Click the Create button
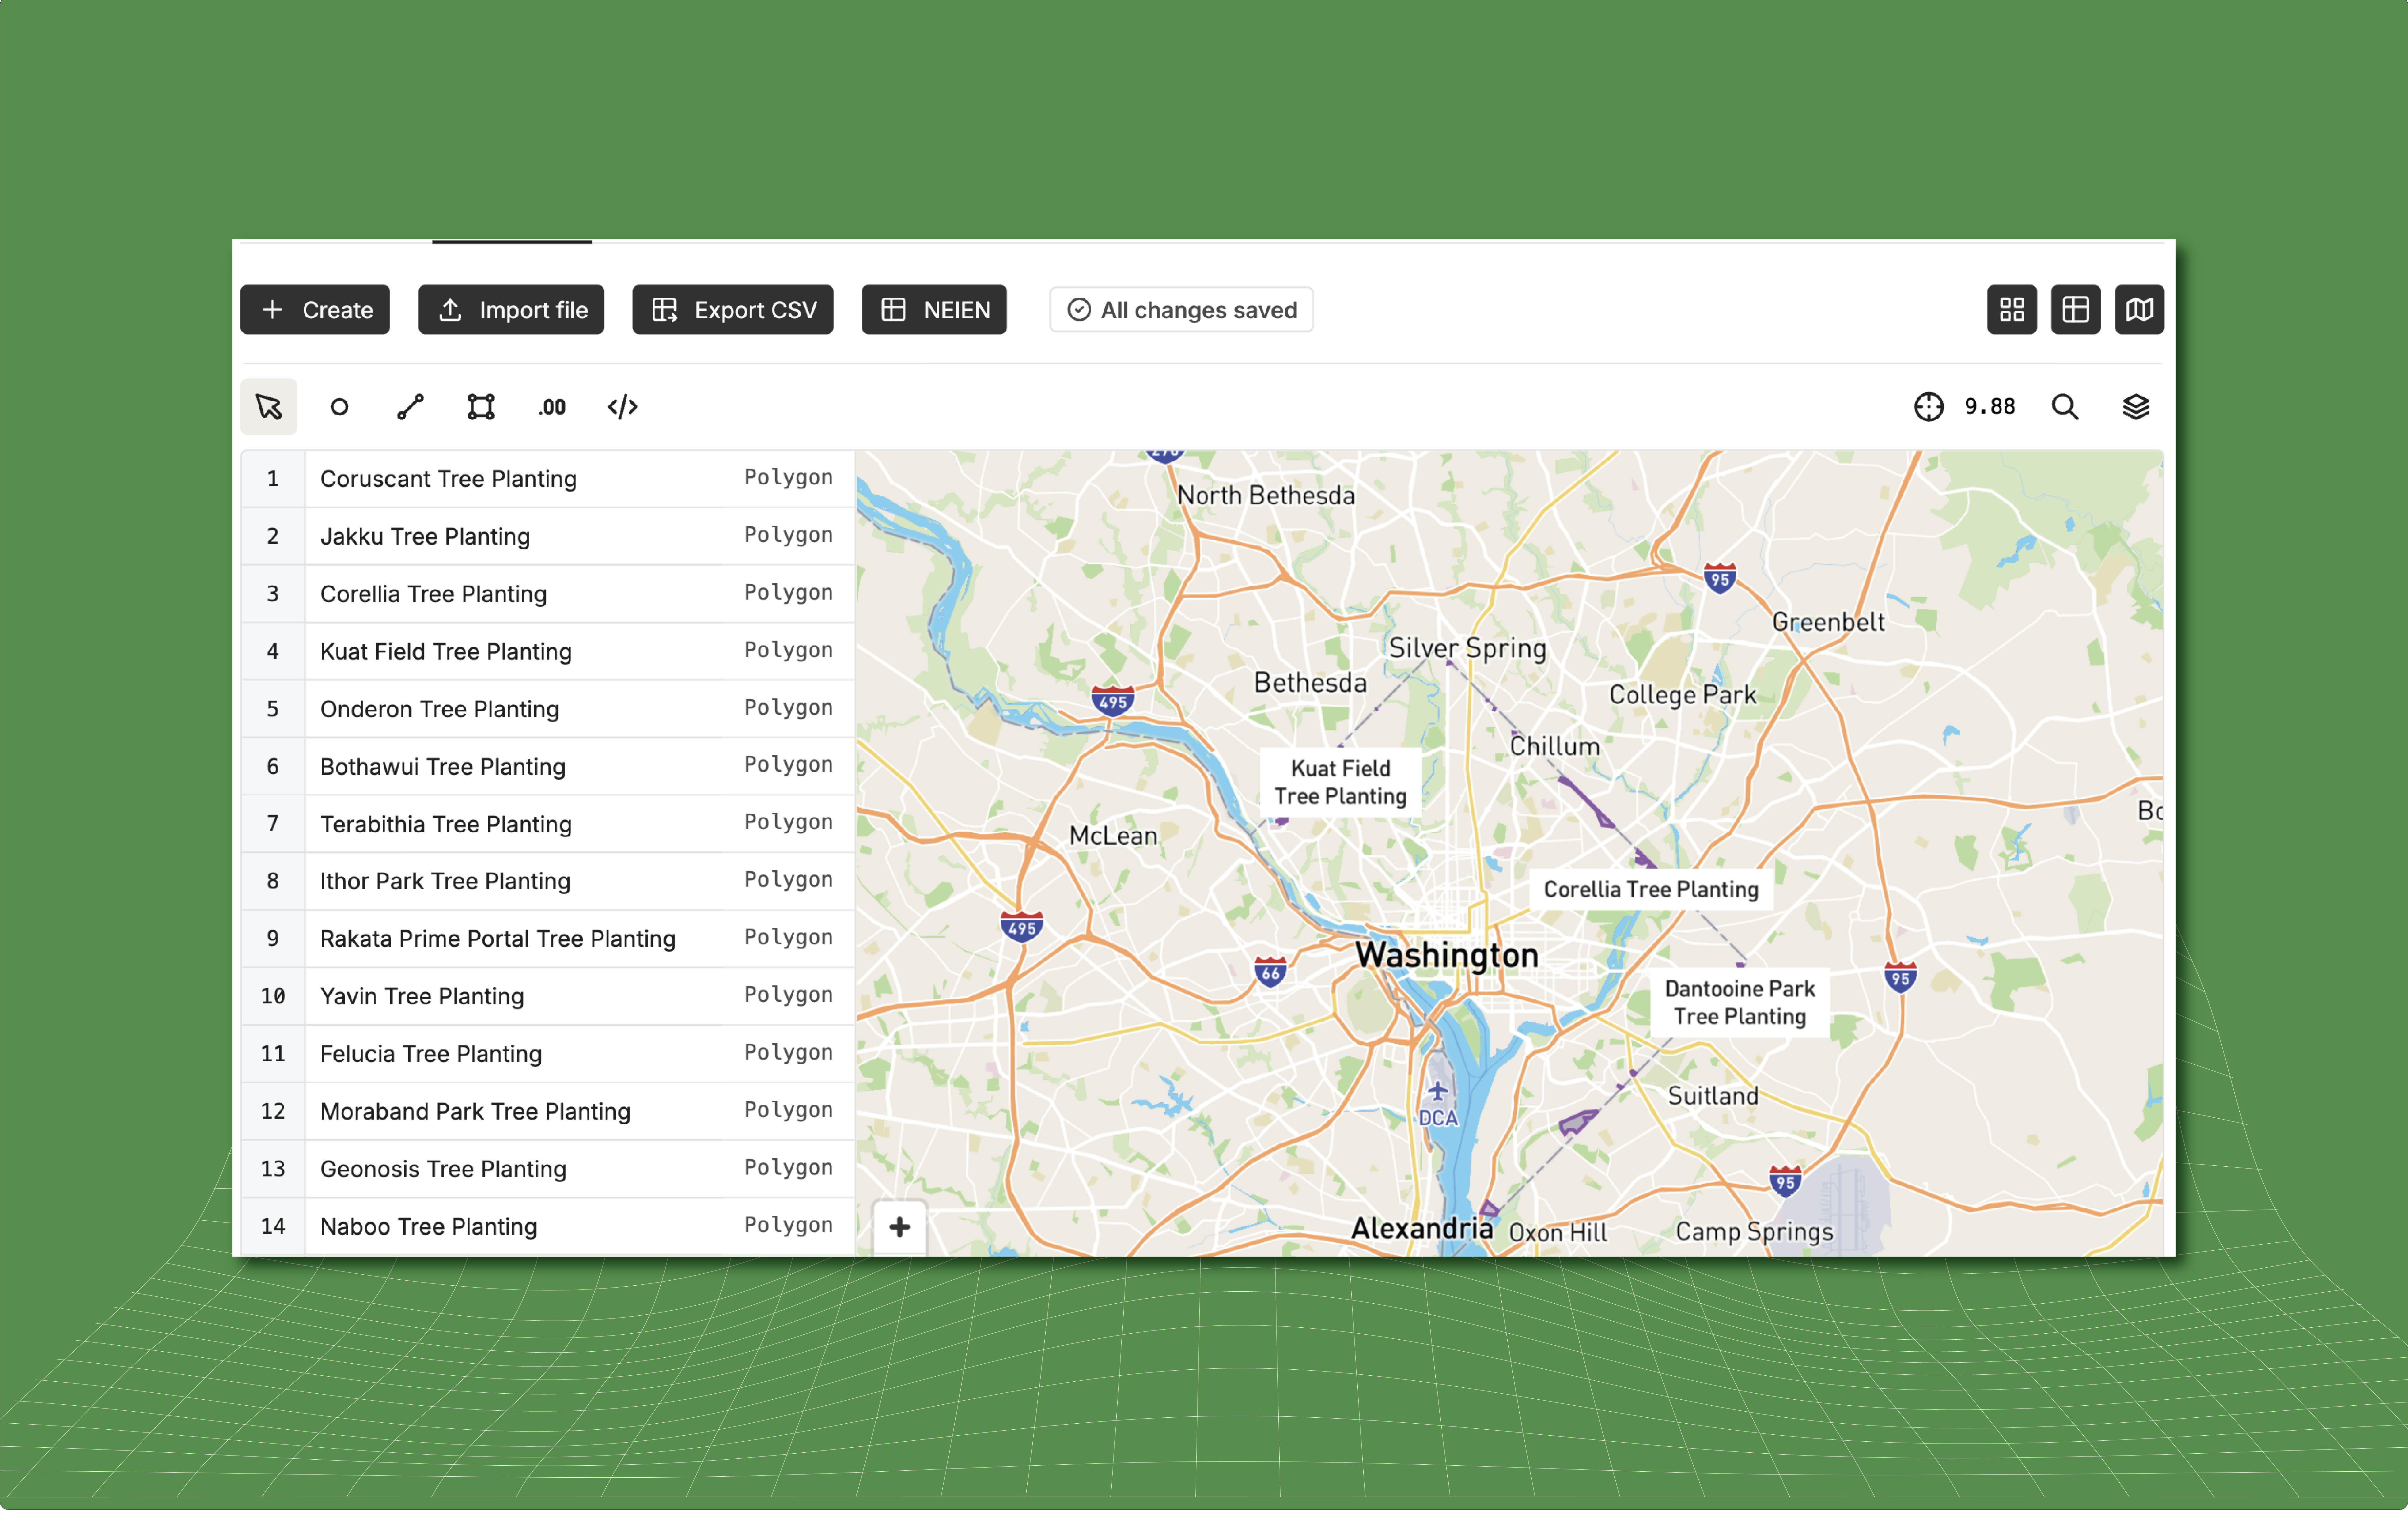This screenshot has width=2408, height=1513. click(x=315, y=310)
